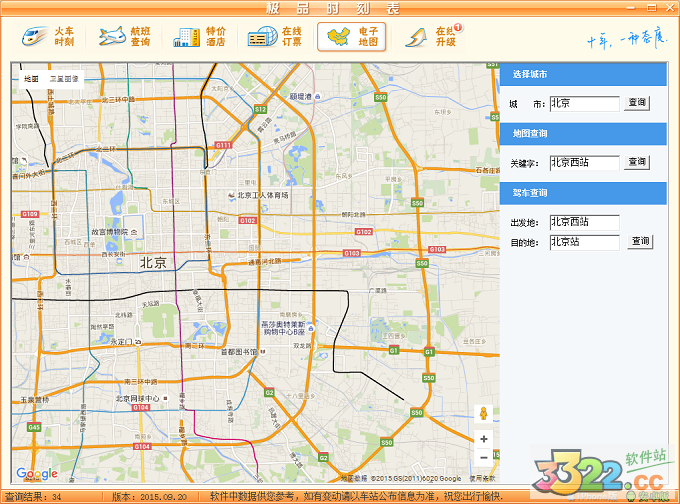This screenshot has height=504, width=680.
Task: Click the G45 highway shield
Action: tap(34, 427)
